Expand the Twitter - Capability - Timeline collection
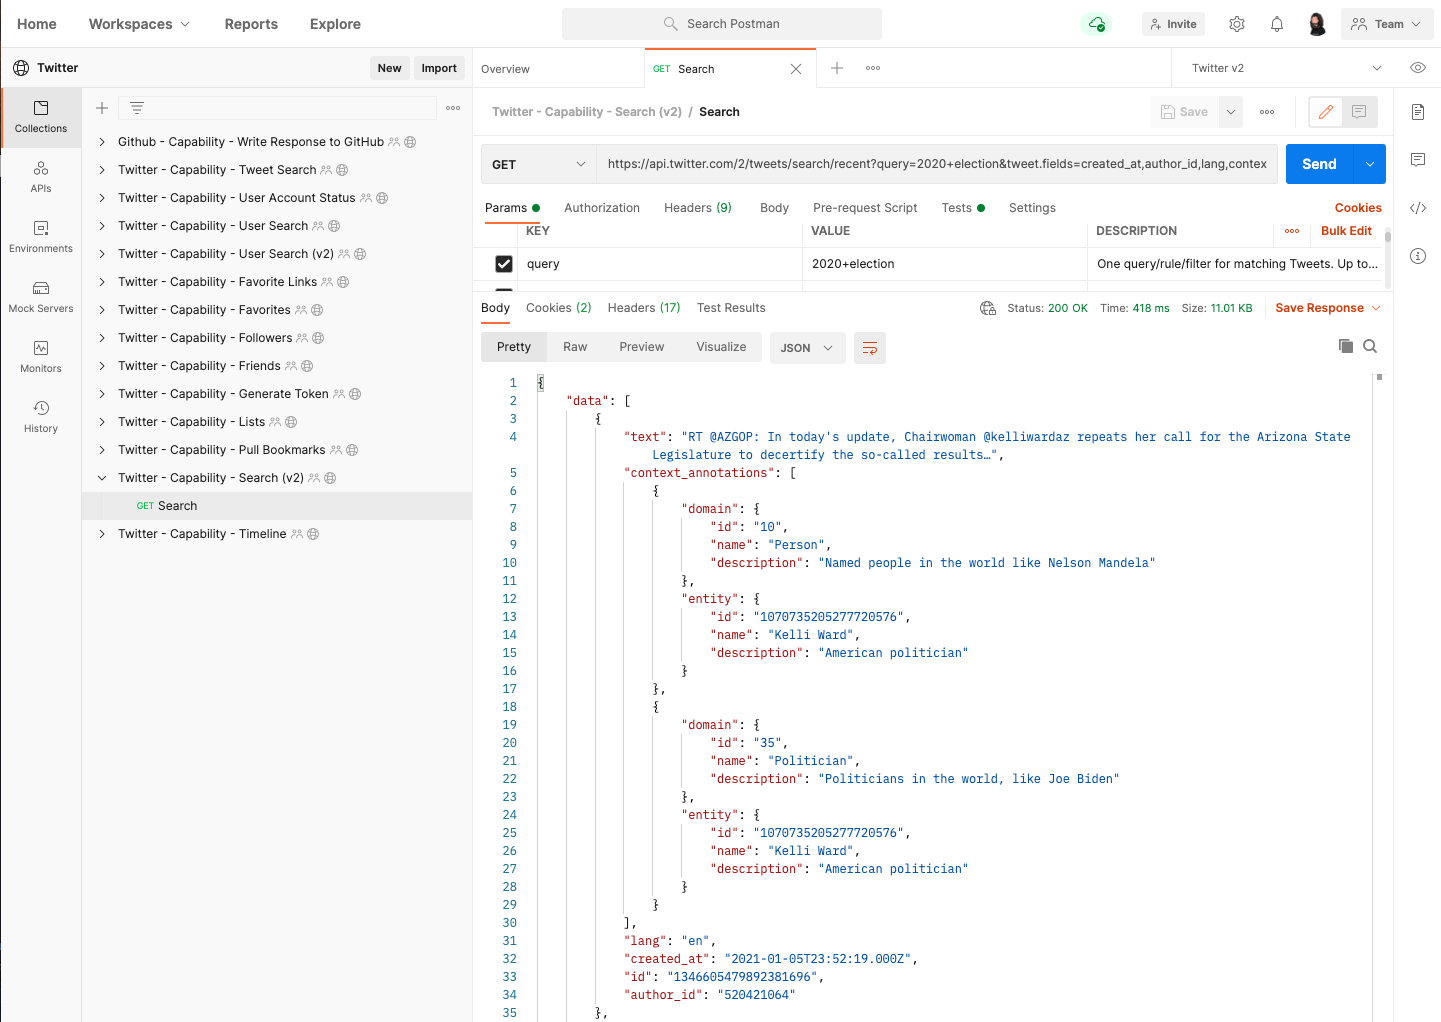Viewport: 1441px width, 1022px height. click(102, 534)
